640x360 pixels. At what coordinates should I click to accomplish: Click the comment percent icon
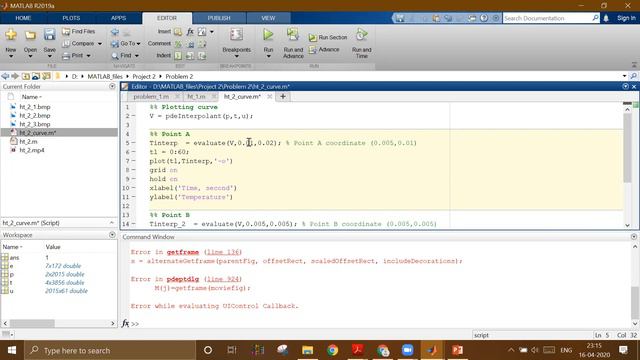coord(178,44)
